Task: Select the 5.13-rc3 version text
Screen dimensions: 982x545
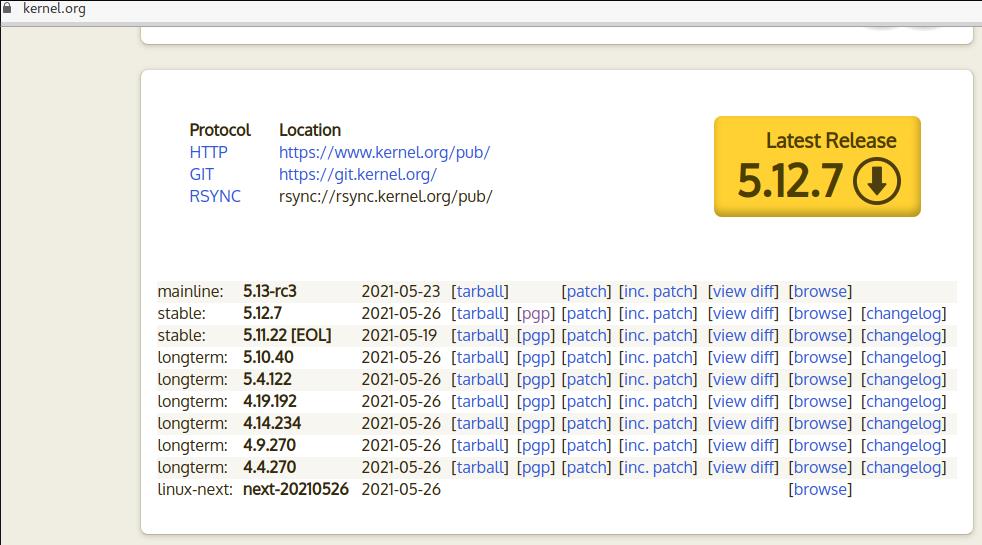Action: pyautogui.click(x=270, y=291)
